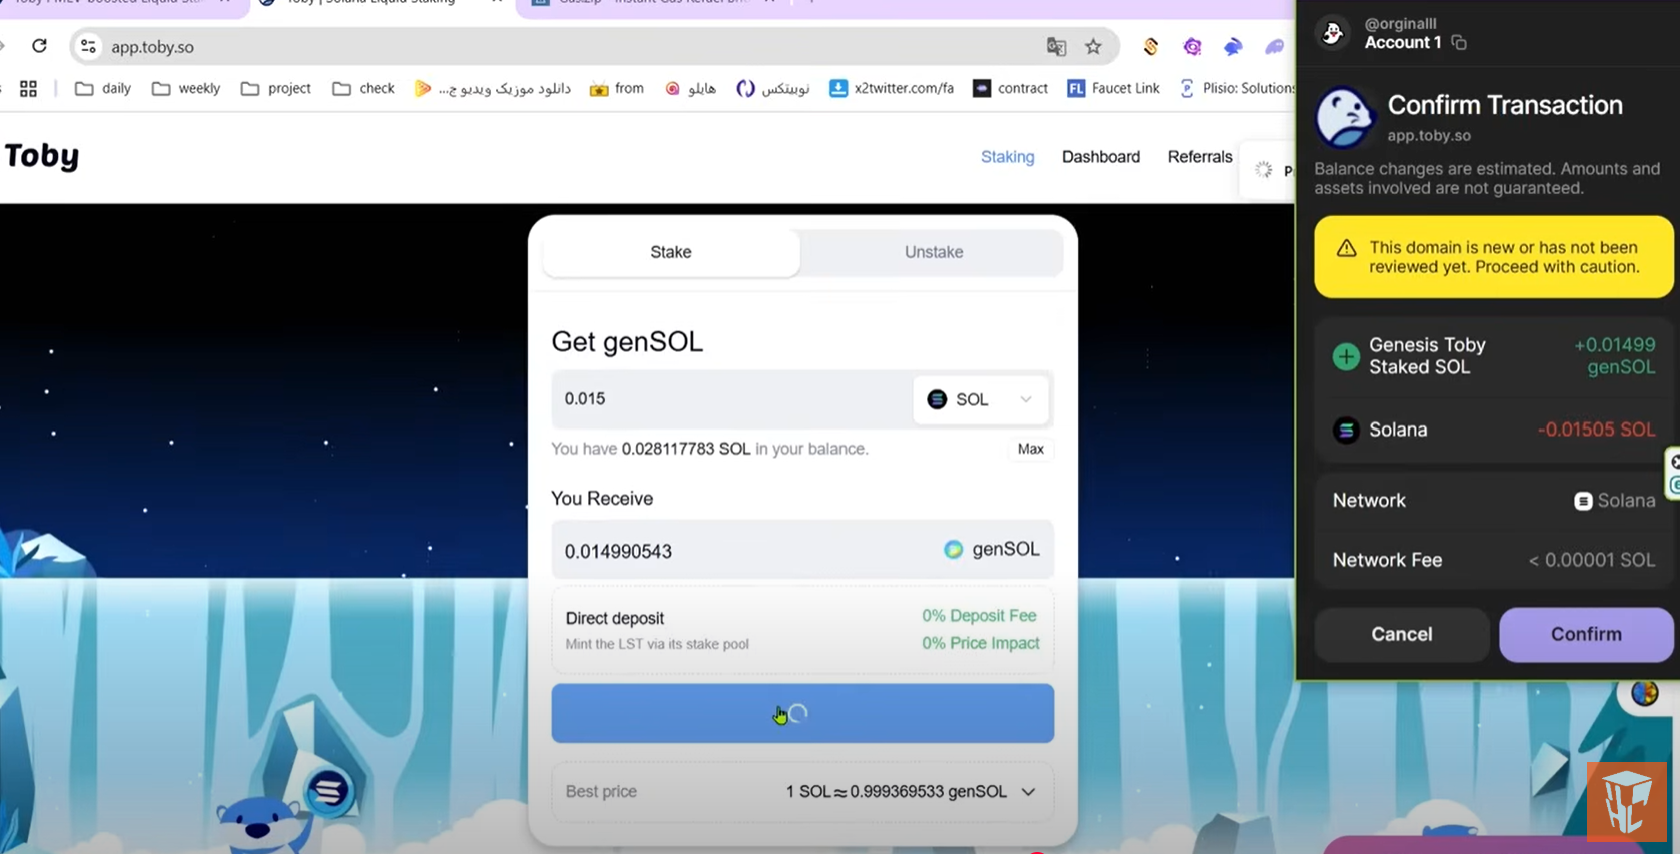
Task: Open the weekly bookmarks folder
Action: (186, 88)
